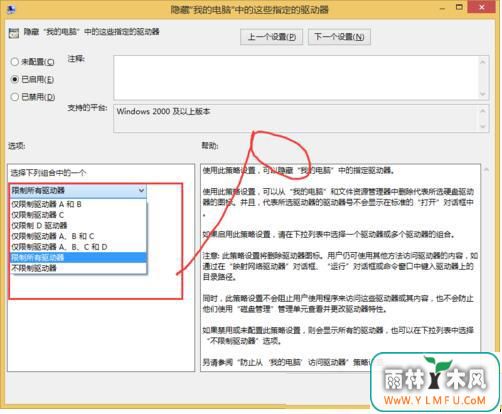
Task: Click the 下一个设置(N) button
Action: [339, 37]
